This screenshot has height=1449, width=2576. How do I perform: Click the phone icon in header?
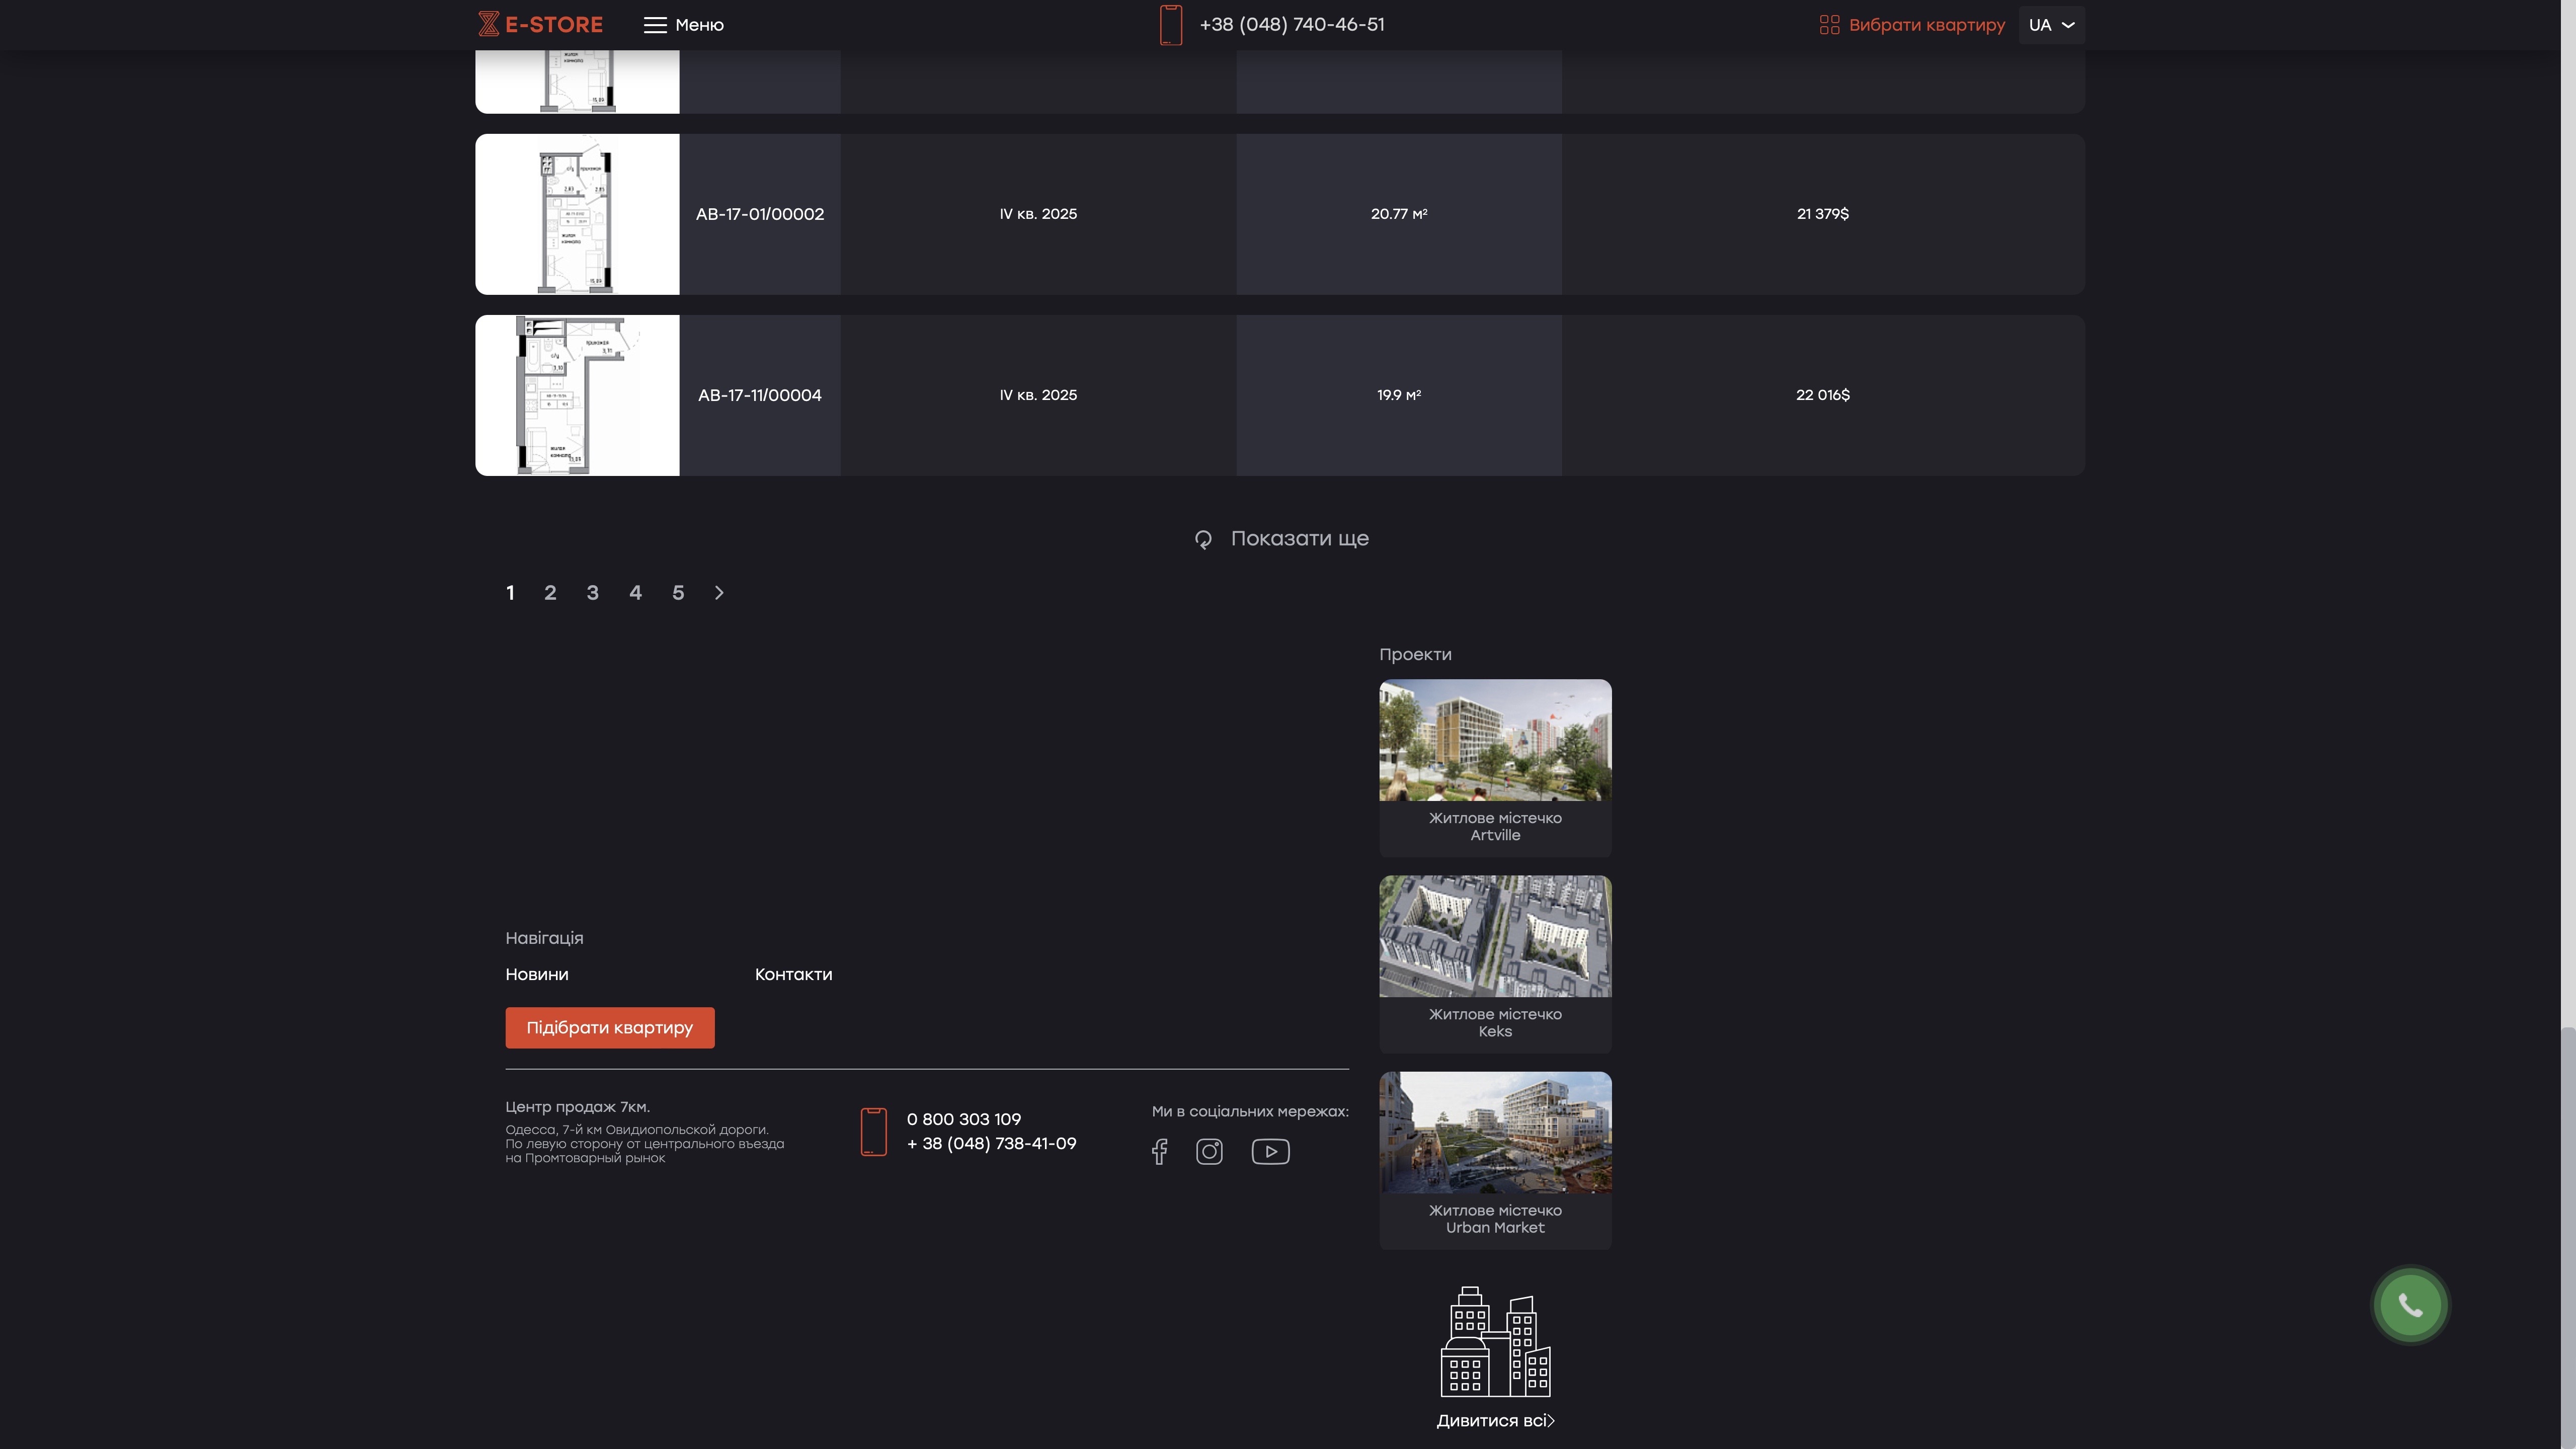(1170, 25)
